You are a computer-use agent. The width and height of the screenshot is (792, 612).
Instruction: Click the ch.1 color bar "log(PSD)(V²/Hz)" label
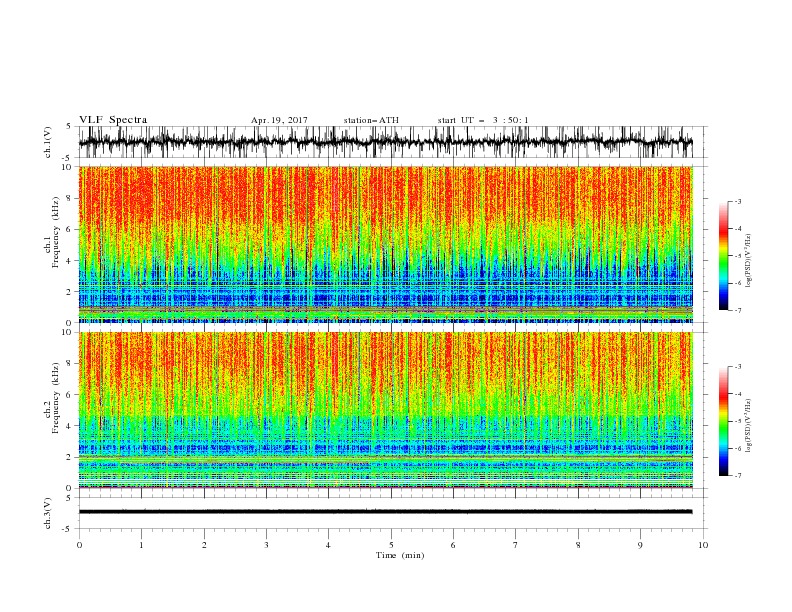pos(749,261)
